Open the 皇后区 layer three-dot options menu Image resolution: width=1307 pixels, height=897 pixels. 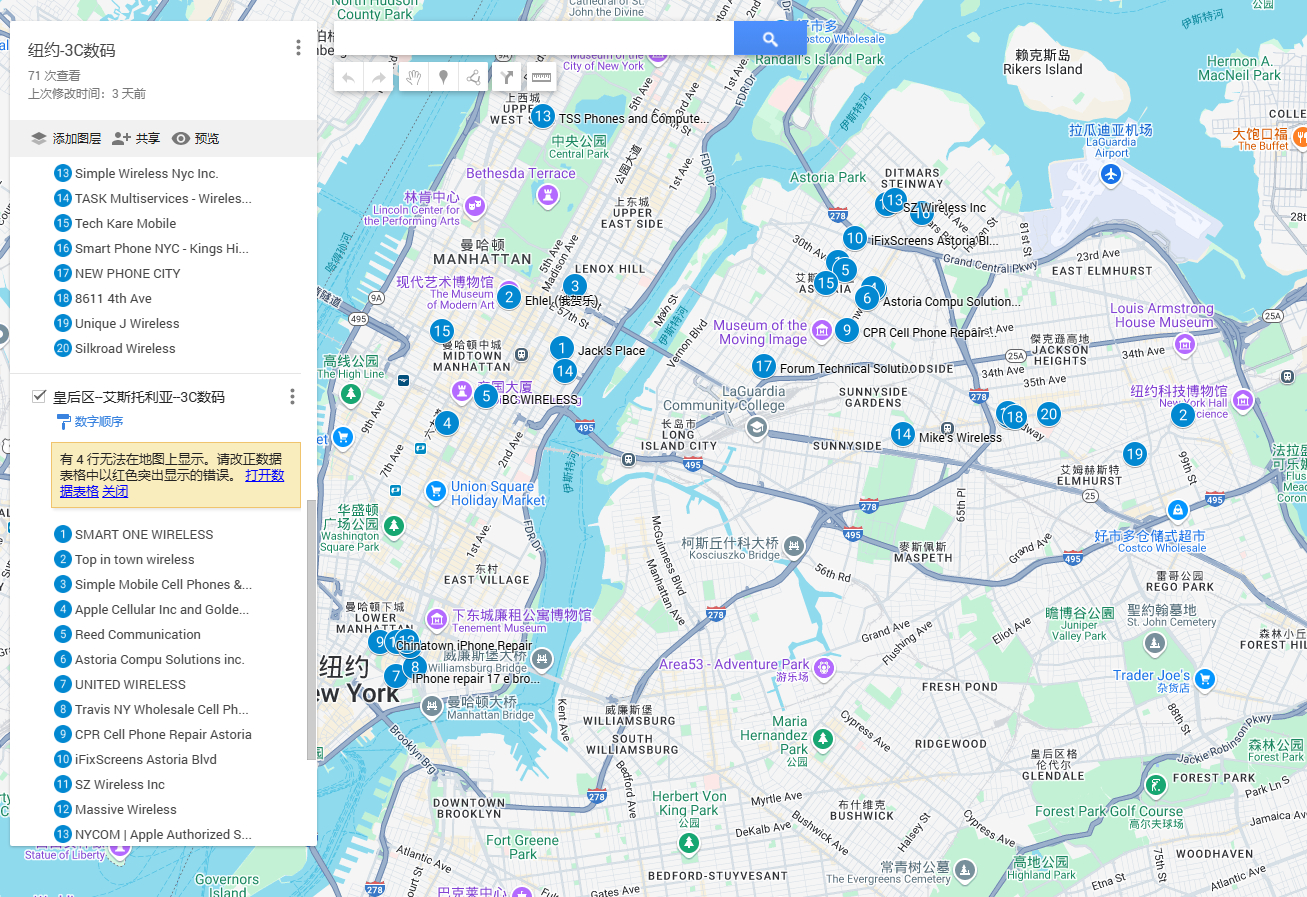coord(292,397)
